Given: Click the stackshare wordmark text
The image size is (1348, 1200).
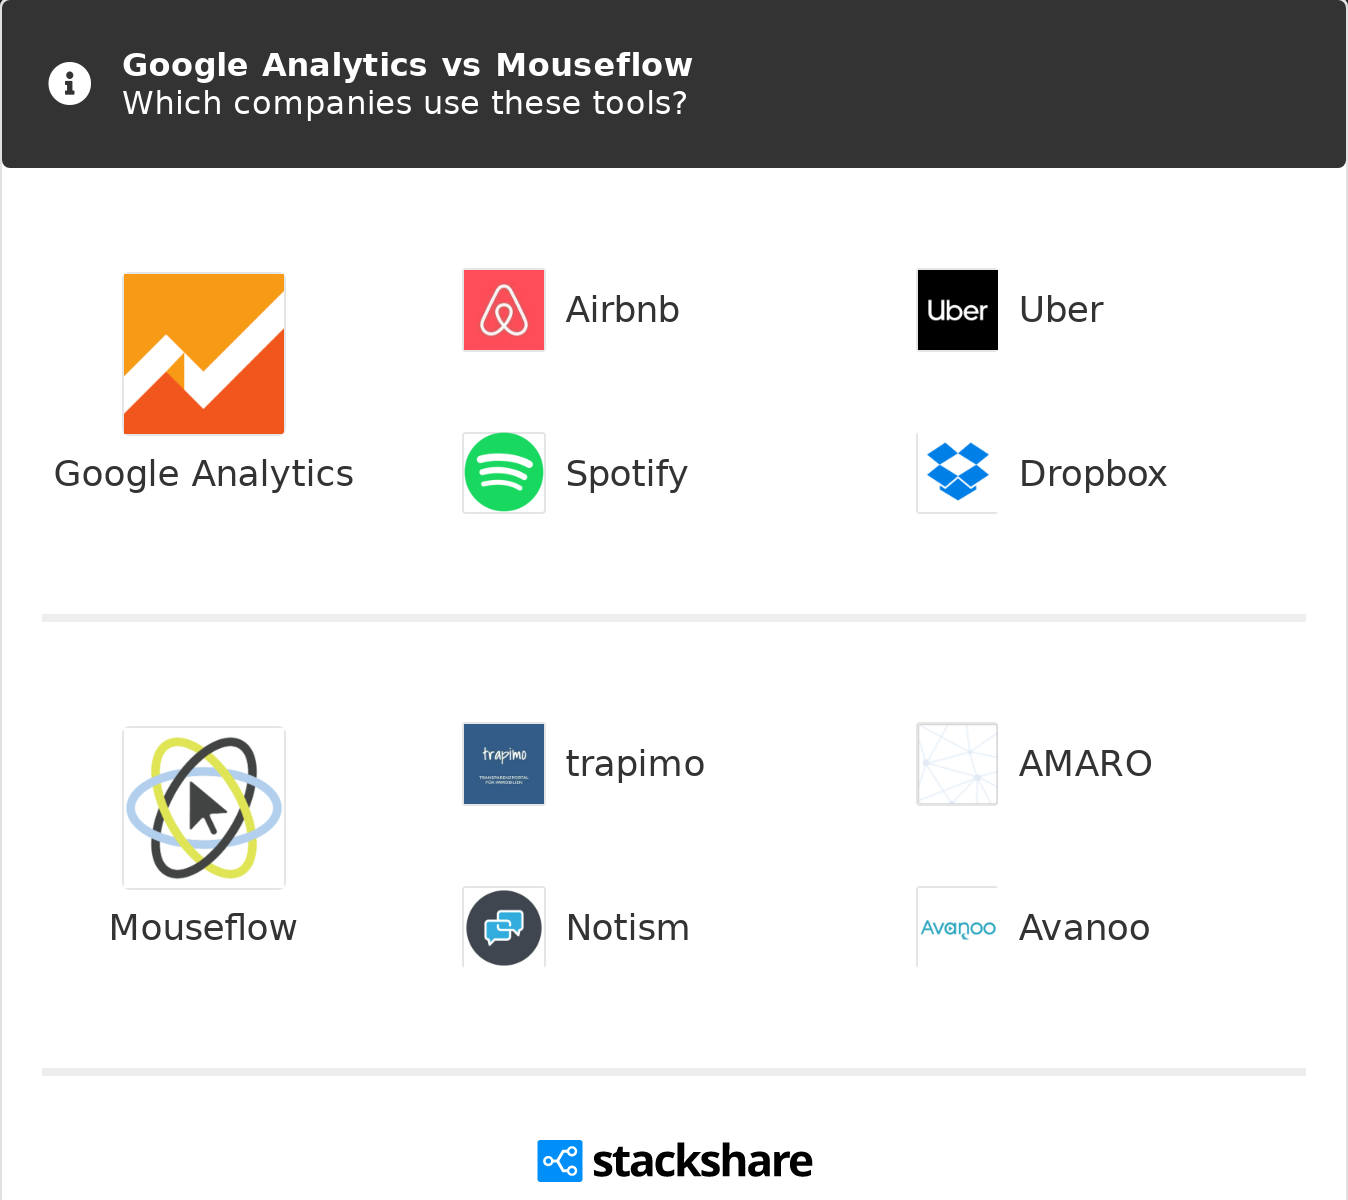Looking at the screenshot, I should pyautogui.click(x=702, y=1162).
